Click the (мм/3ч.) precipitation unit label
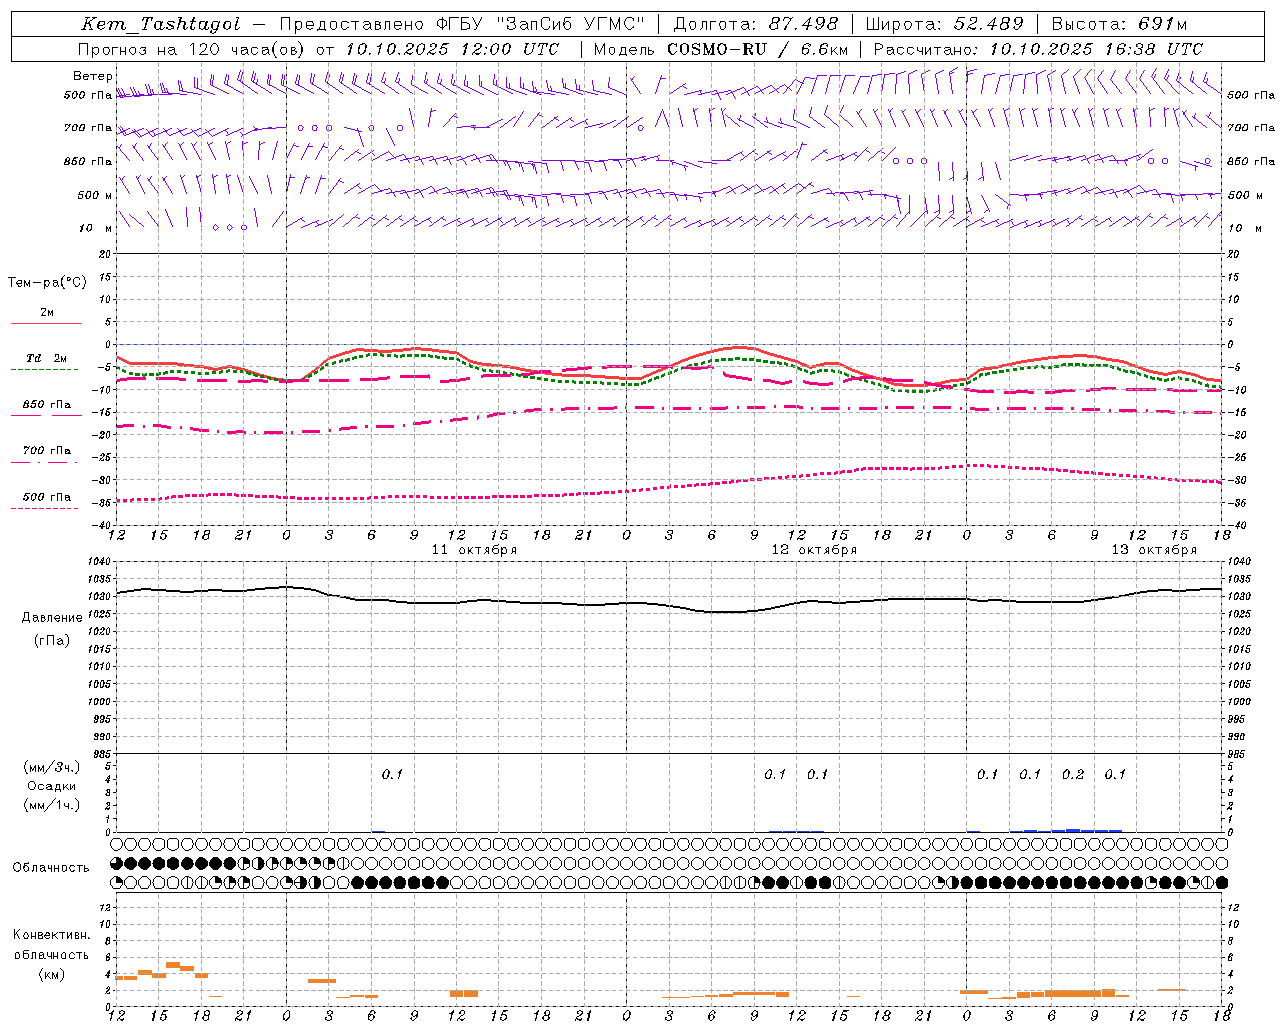The image size is (1280, 1024). (x=52, y=767)
